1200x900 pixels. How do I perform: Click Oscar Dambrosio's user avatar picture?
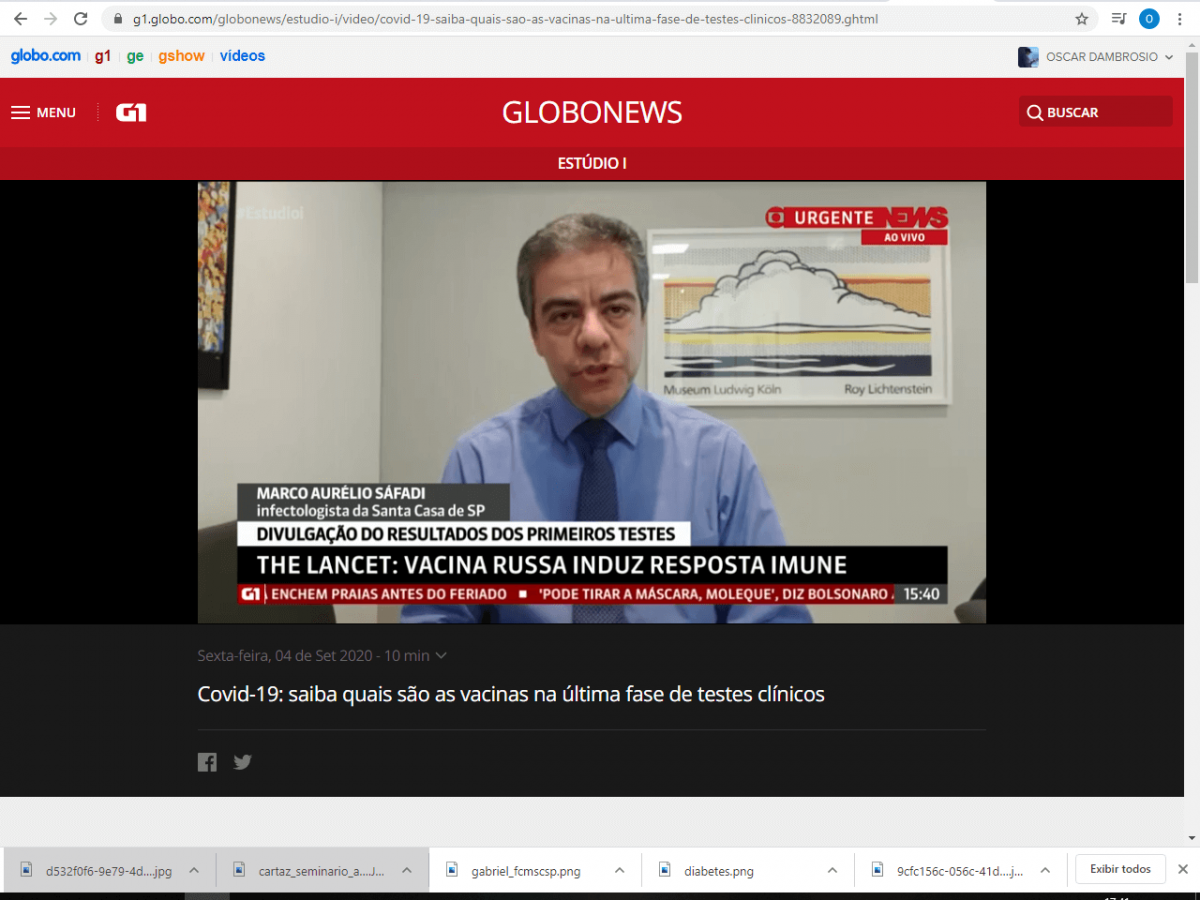pos(1028,57)
